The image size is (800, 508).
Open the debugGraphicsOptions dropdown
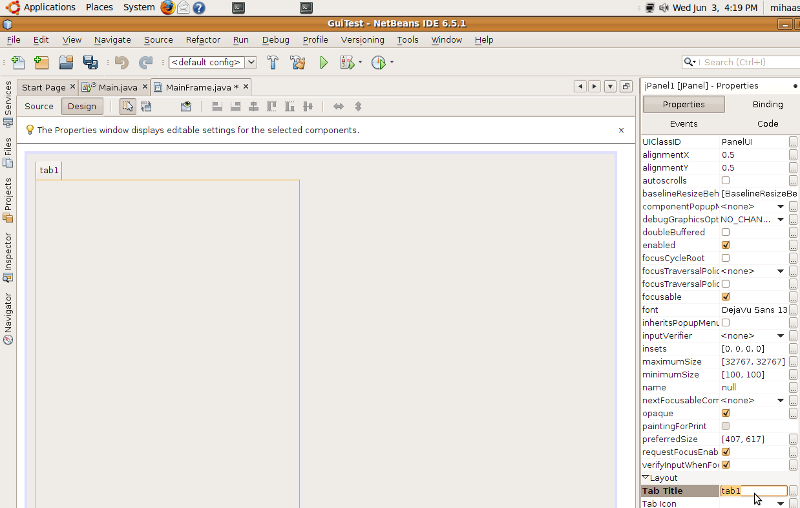click(781, 219)
